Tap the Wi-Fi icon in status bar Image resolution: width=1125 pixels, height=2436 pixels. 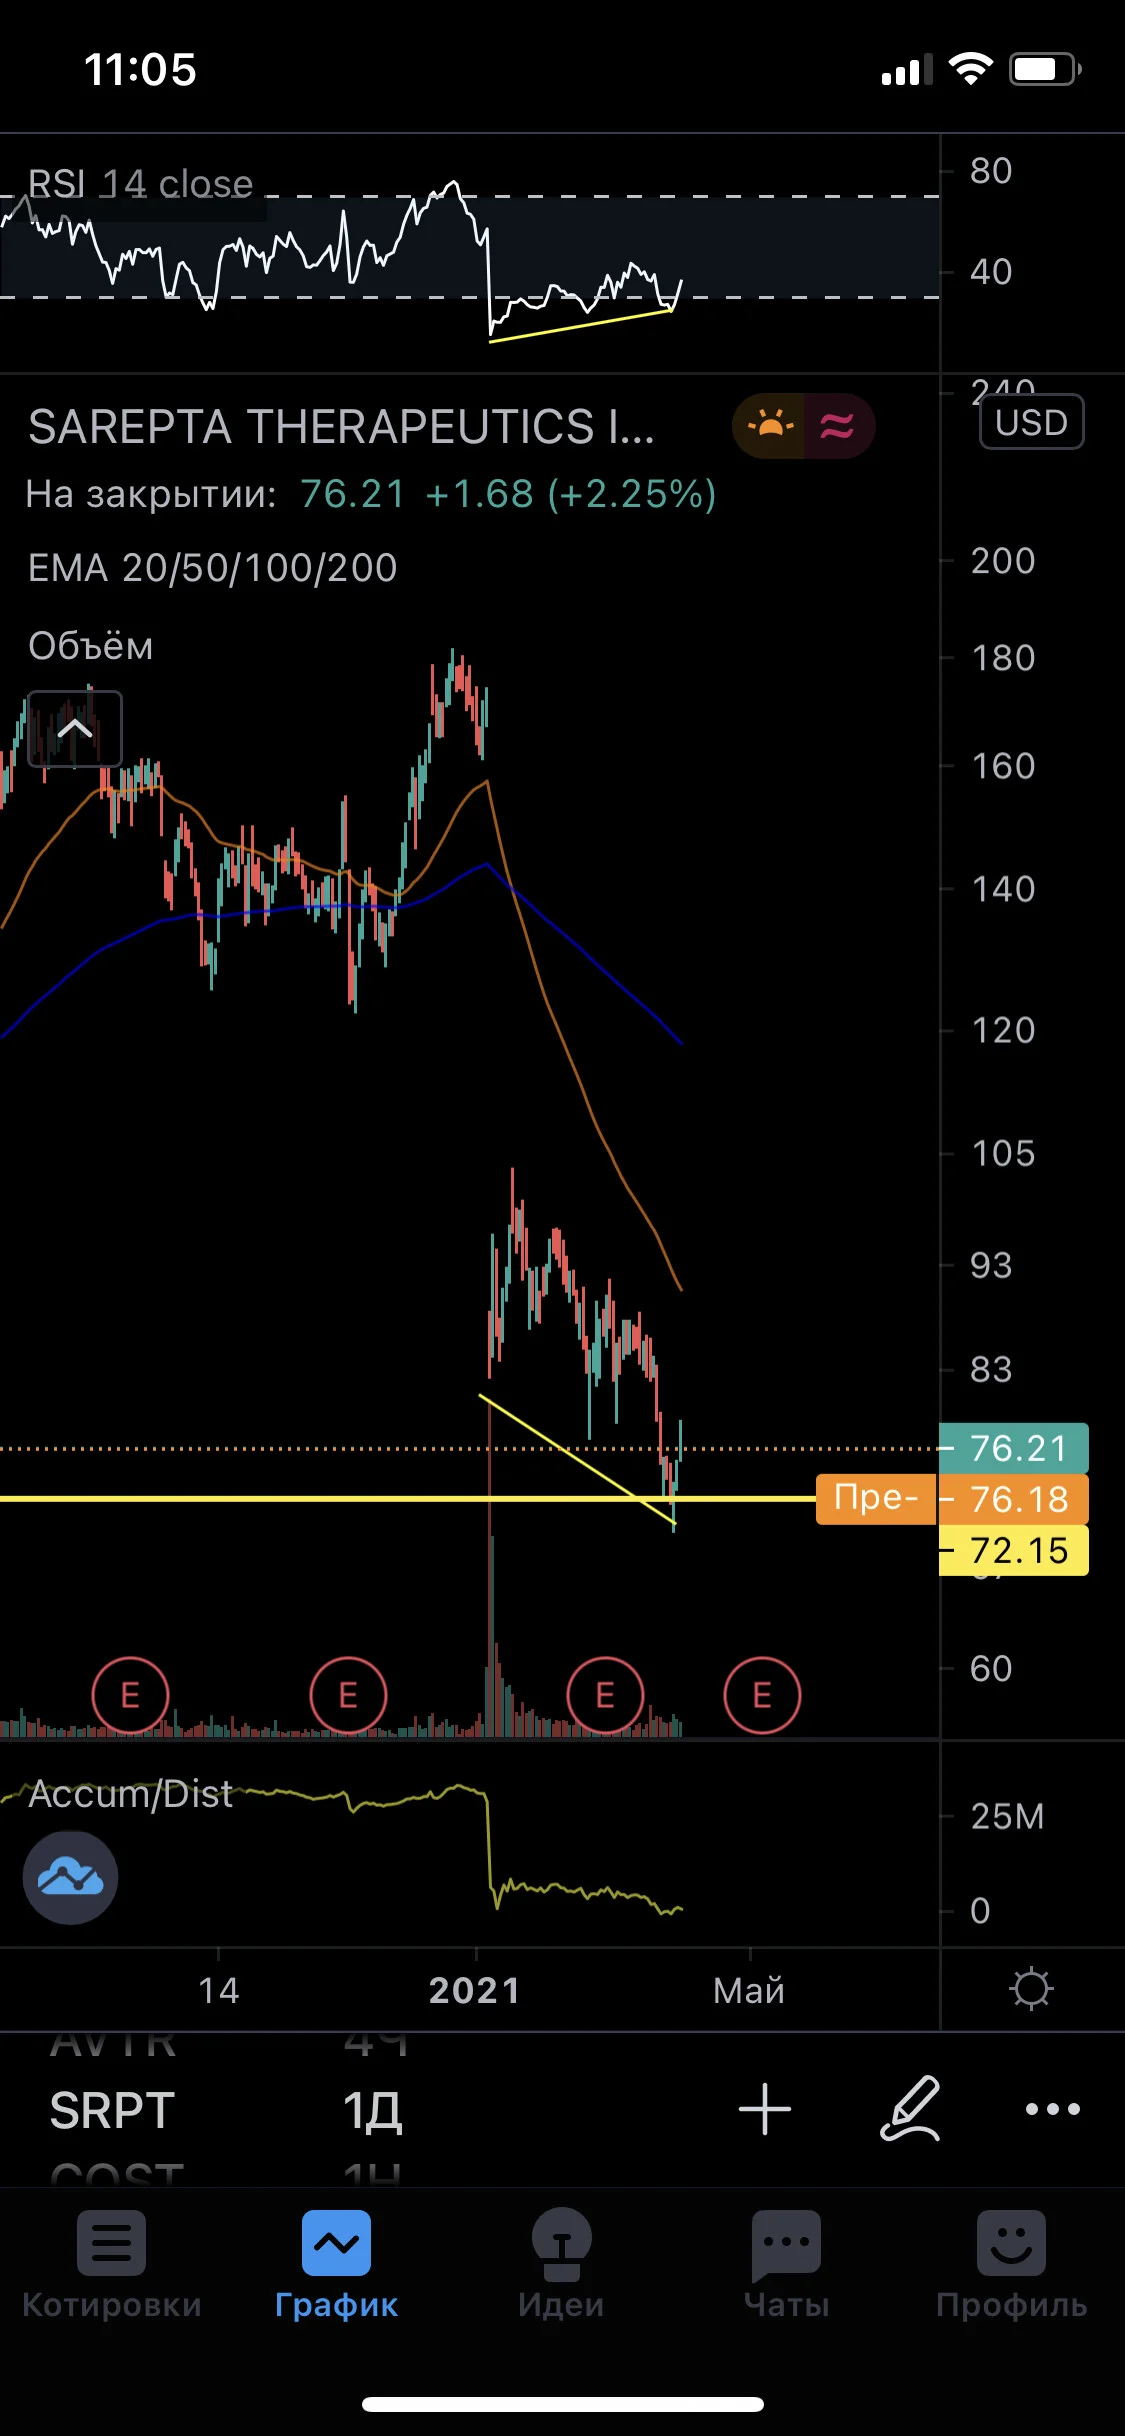pyautogui.click(x=970, y=69)
